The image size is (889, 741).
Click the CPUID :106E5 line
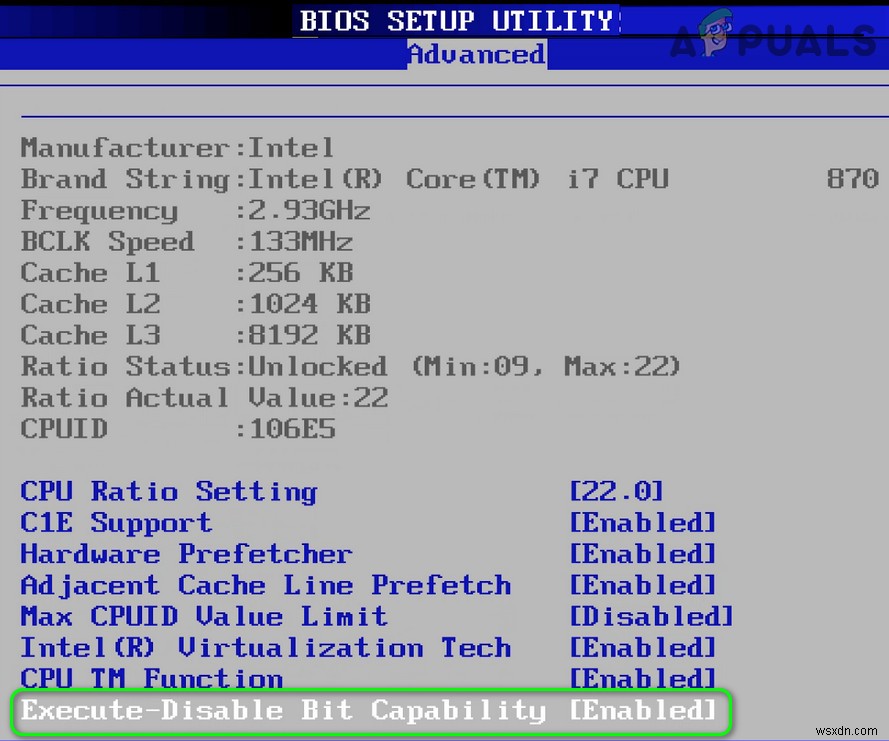pos(178,429)
